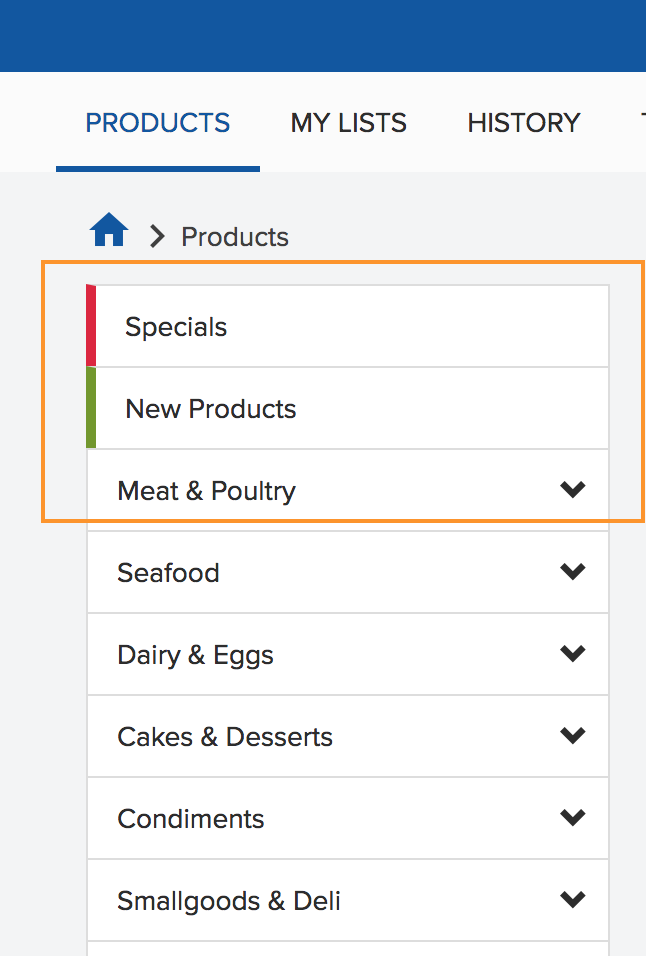Expand Dairy & Eggs using its chevron
The width and height of the screenshot is (646, 956).
[x=572, y=654]
